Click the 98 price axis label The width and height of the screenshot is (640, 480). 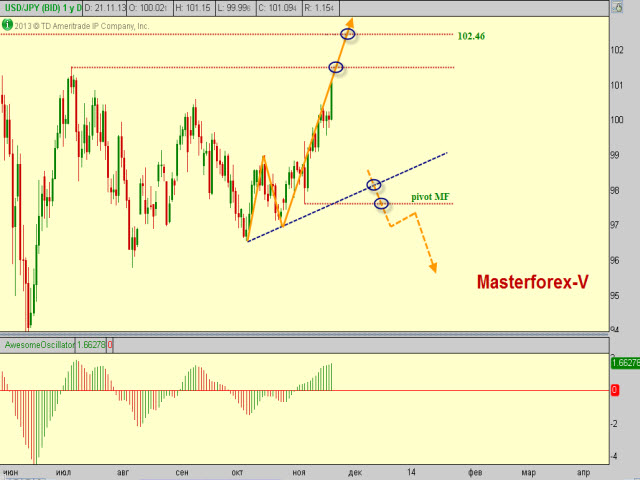(x=614, y=190)
